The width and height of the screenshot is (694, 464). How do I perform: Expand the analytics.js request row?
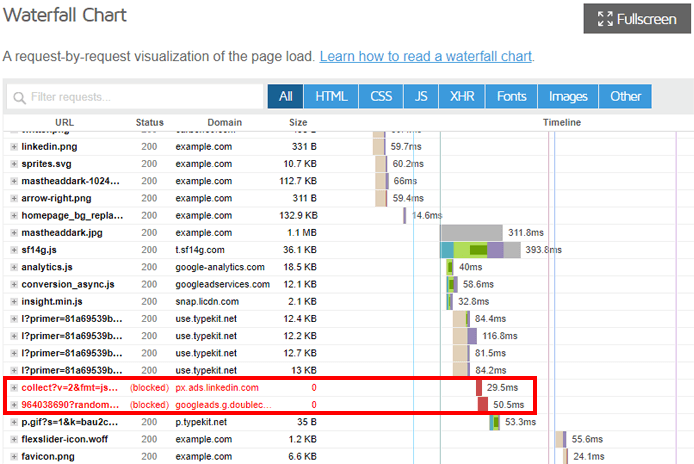point(14,267)
